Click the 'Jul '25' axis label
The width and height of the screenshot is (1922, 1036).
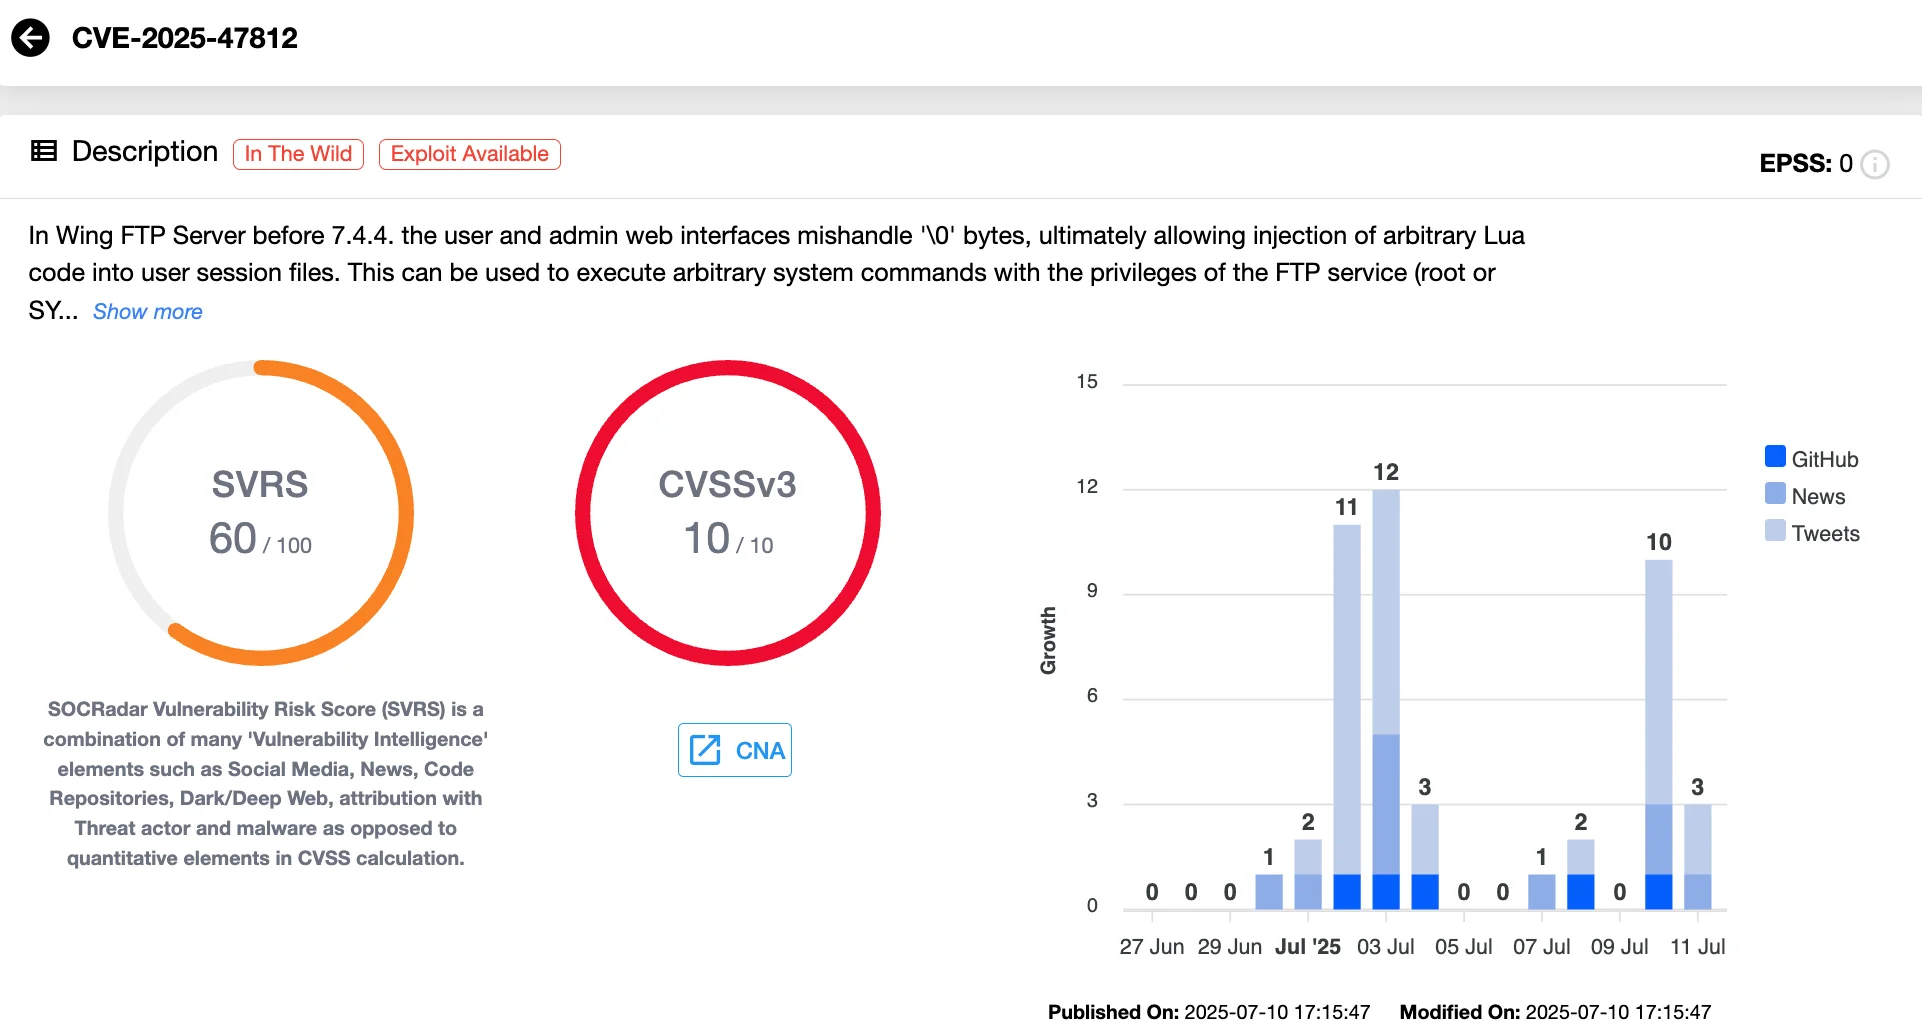[1308, 947]
